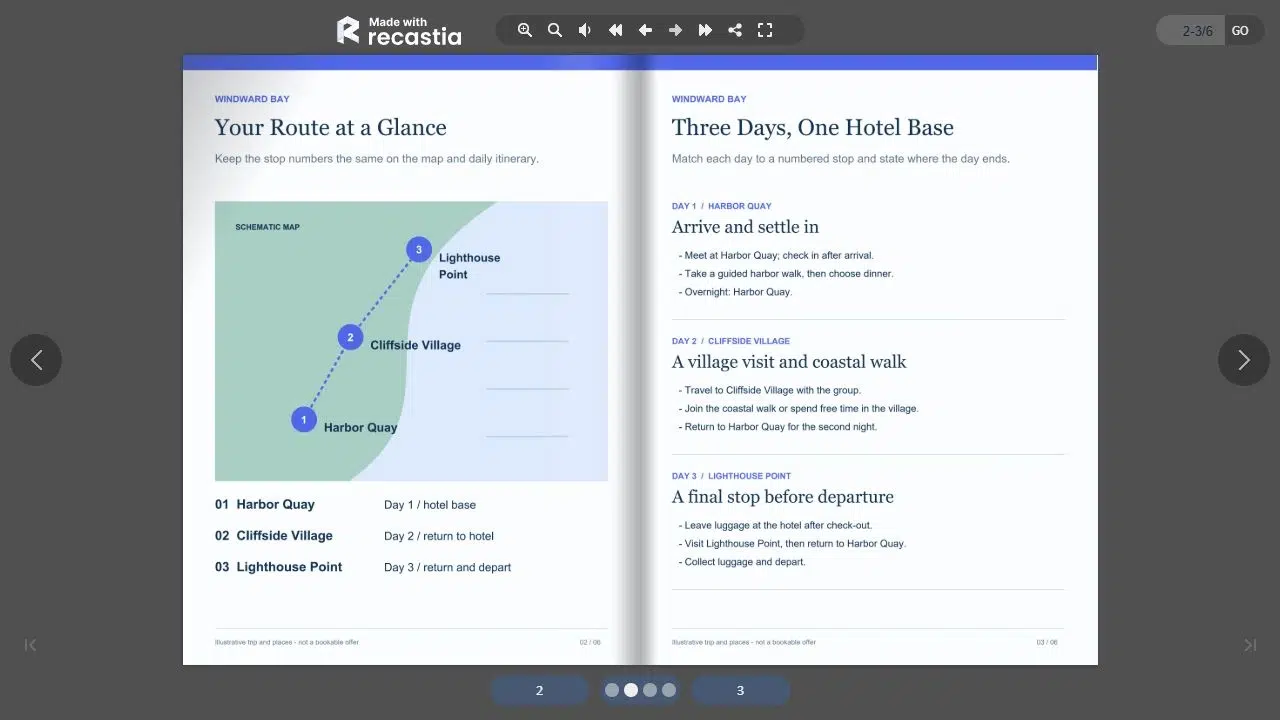Go to the next page using the toolbar right arrow
The width and height of the screenshot is (1280, 720).
click(x=675, y=30)
